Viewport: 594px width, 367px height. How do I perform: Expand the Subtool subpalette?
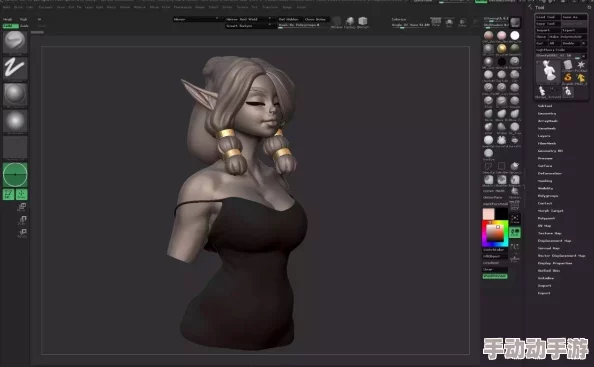point(545,106)
